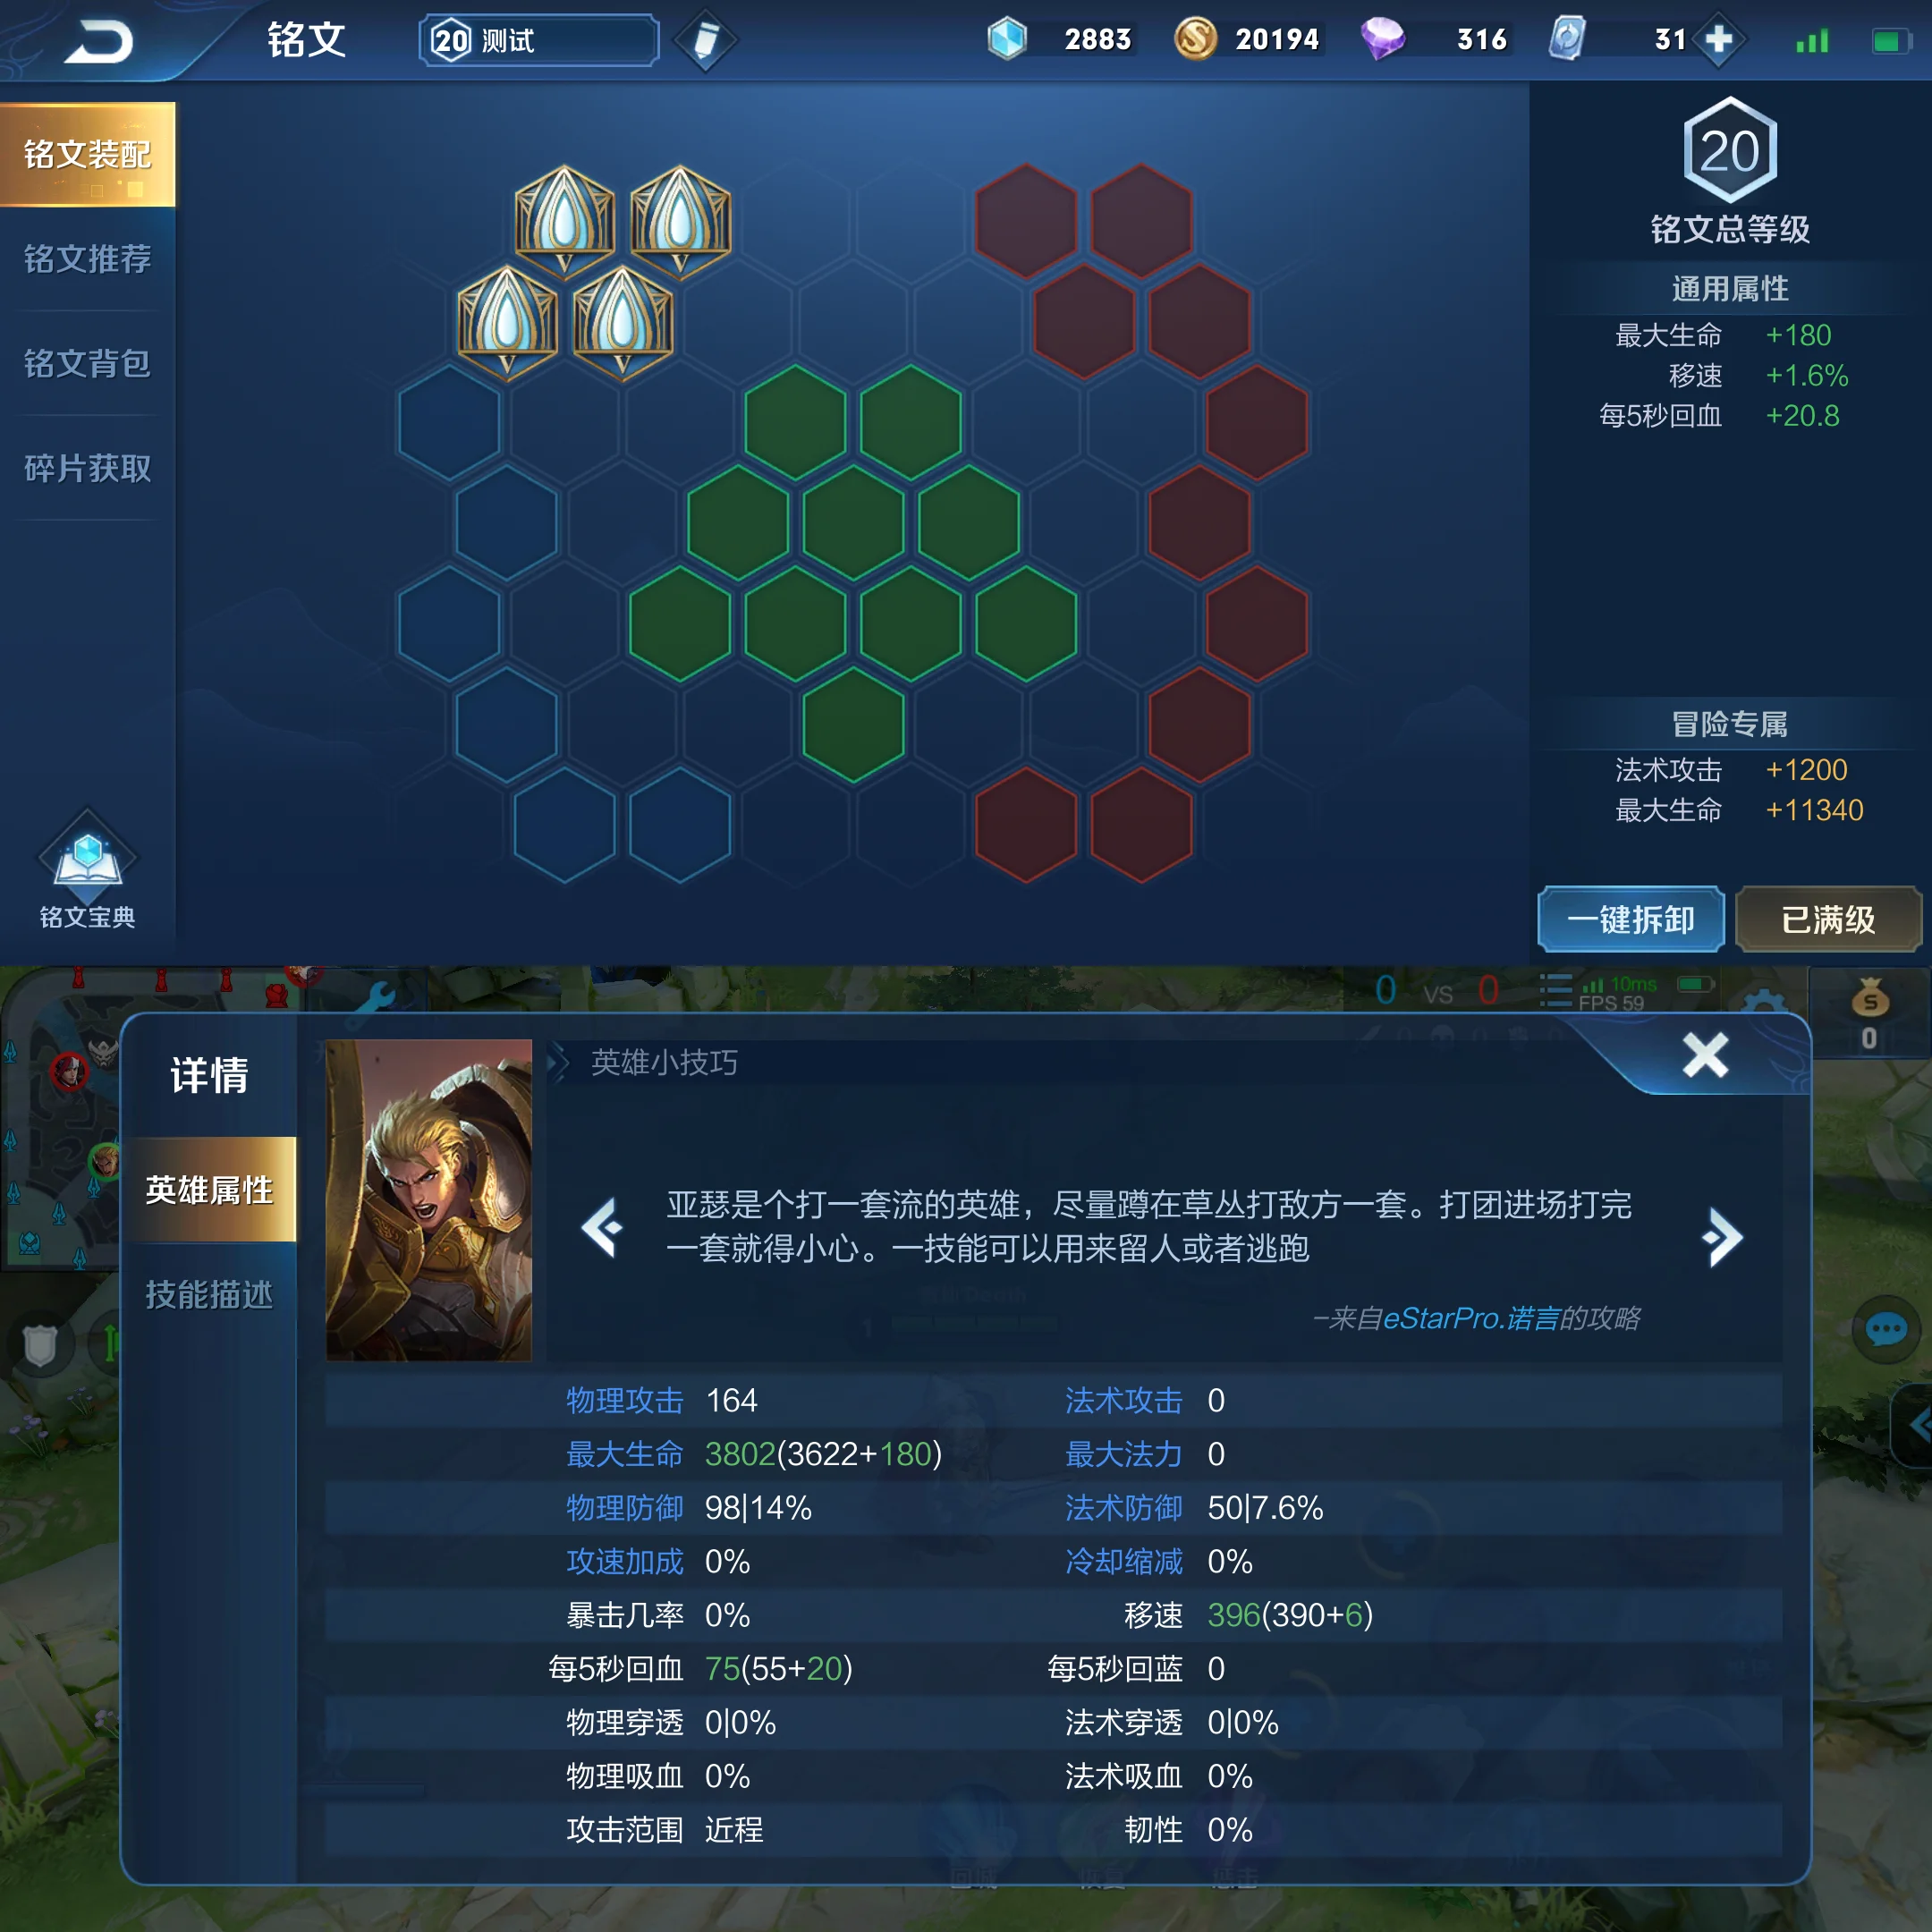
Task: Show next hero tip with right arrow
Action: [1722, 1237]
